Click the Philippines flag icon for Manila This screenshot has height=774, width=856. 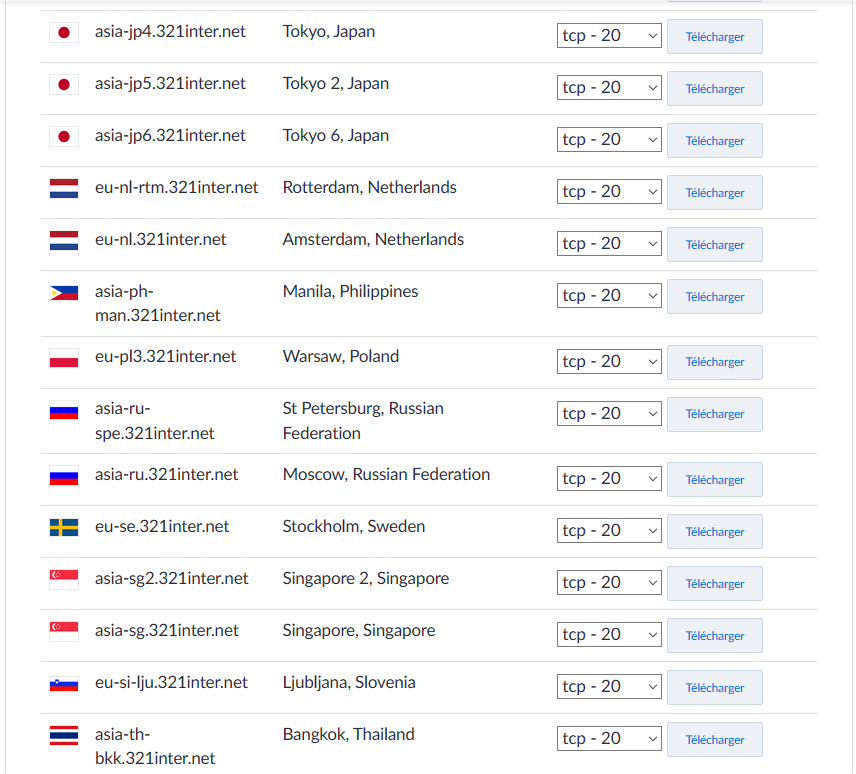tap(64, 293)
